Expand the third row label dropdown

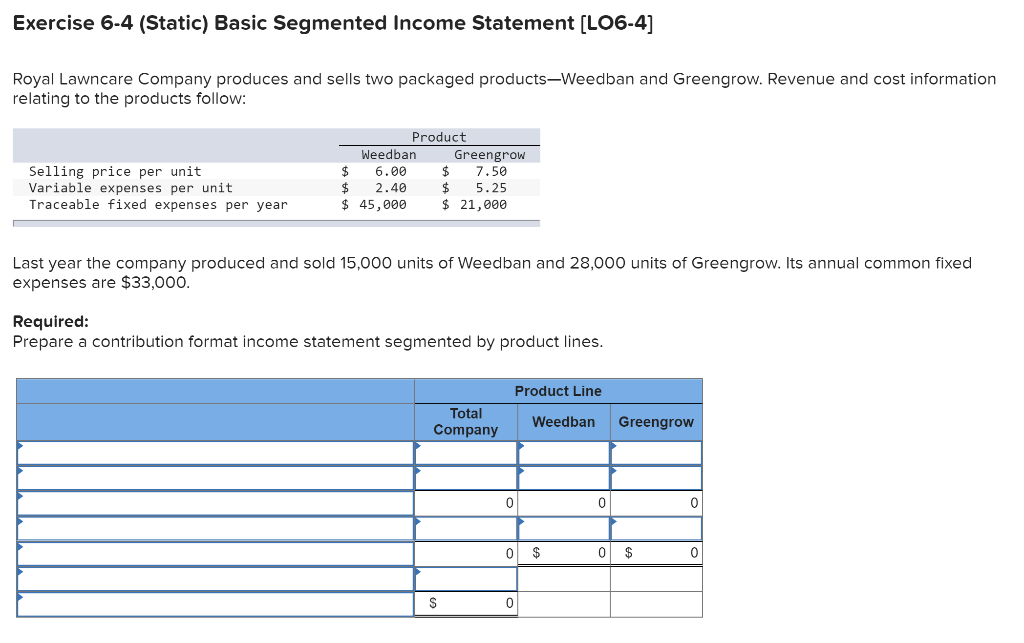(x=215, y=502)
